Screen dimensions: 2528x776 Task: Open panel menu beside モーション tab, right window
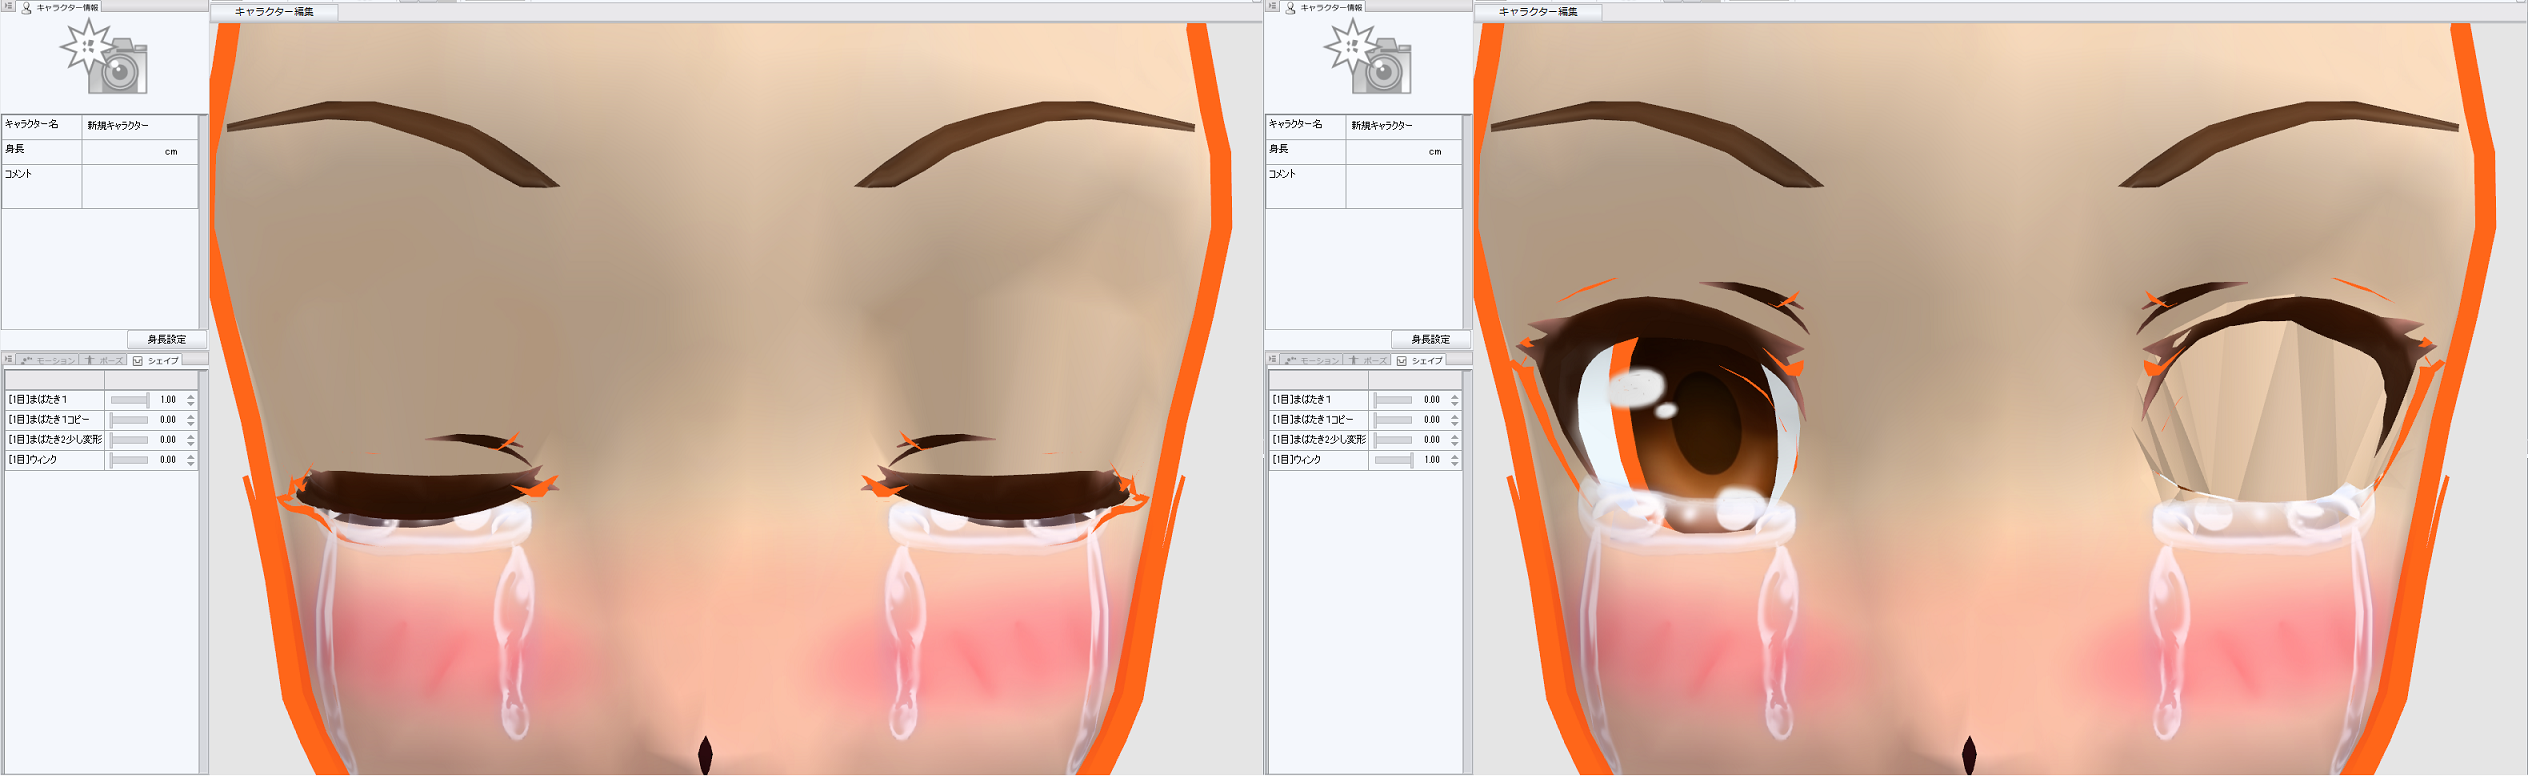[1273, 360]
